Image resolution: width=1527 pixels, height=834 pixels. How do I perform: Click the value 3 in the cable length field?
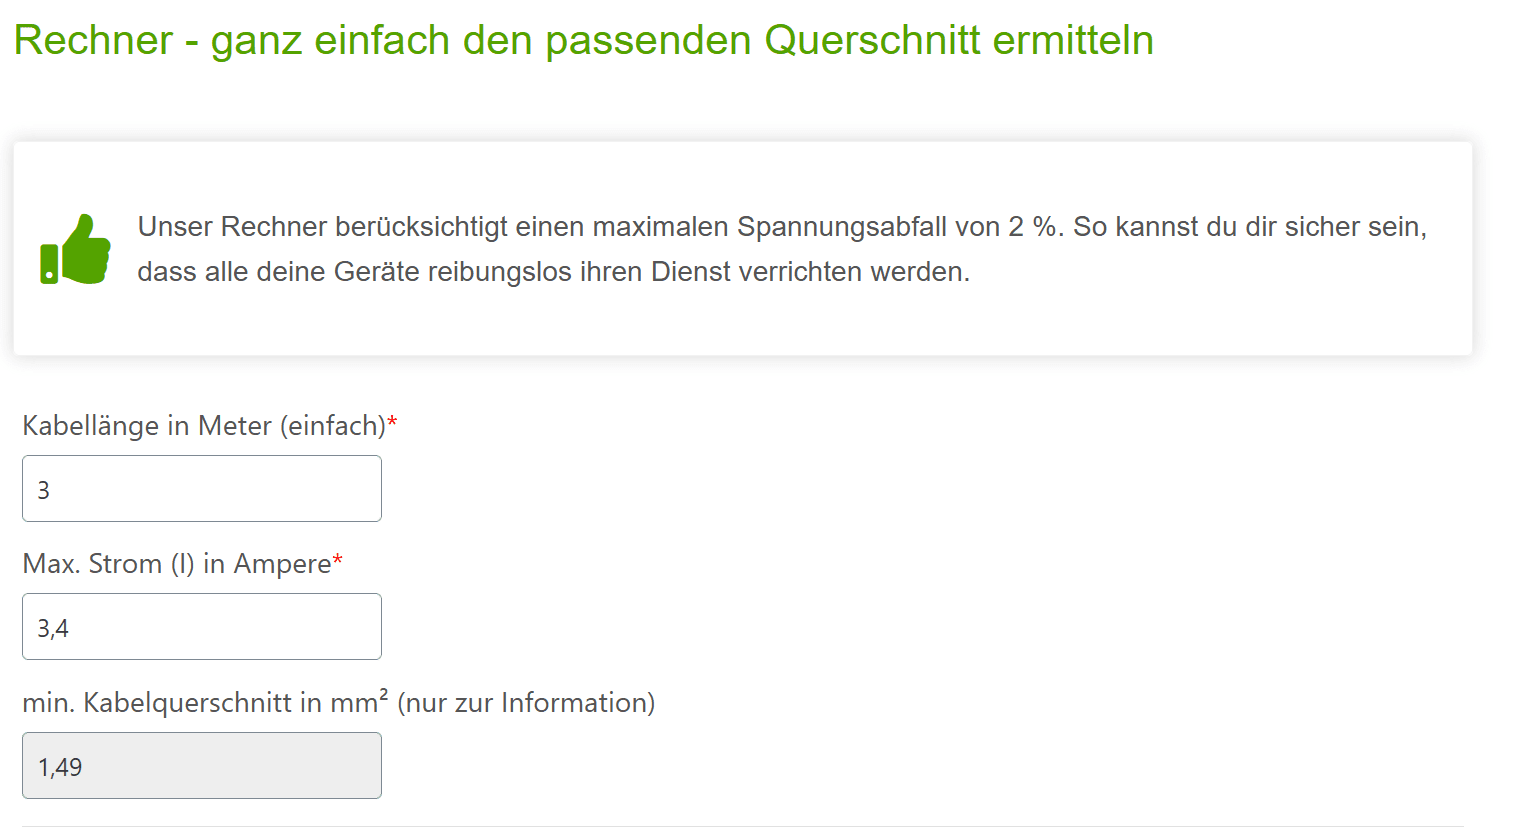coord(44,490)
